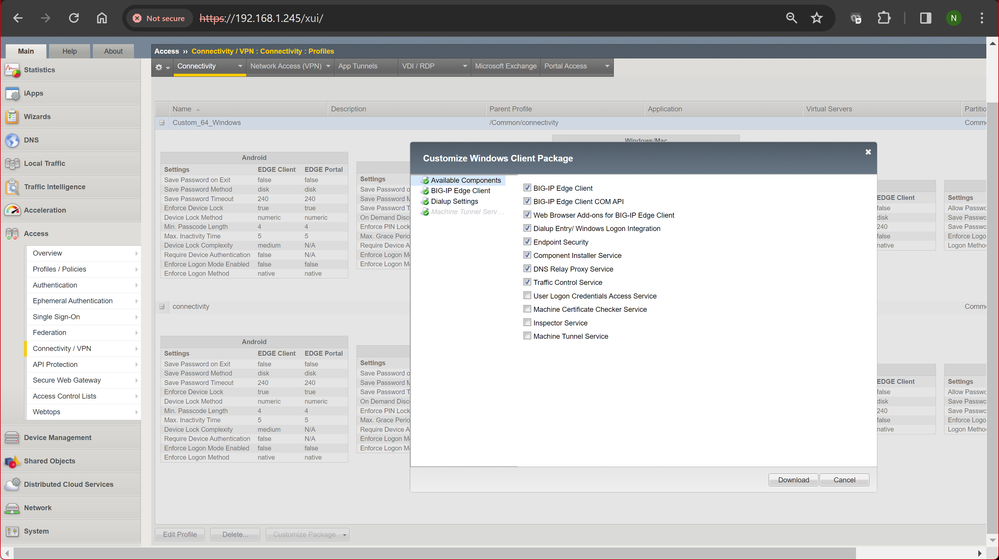Enable the Machine Tunnel Service checkbox
Viewport: 999px width, 560px height.
pyautogui.click(x=528, y=336)
